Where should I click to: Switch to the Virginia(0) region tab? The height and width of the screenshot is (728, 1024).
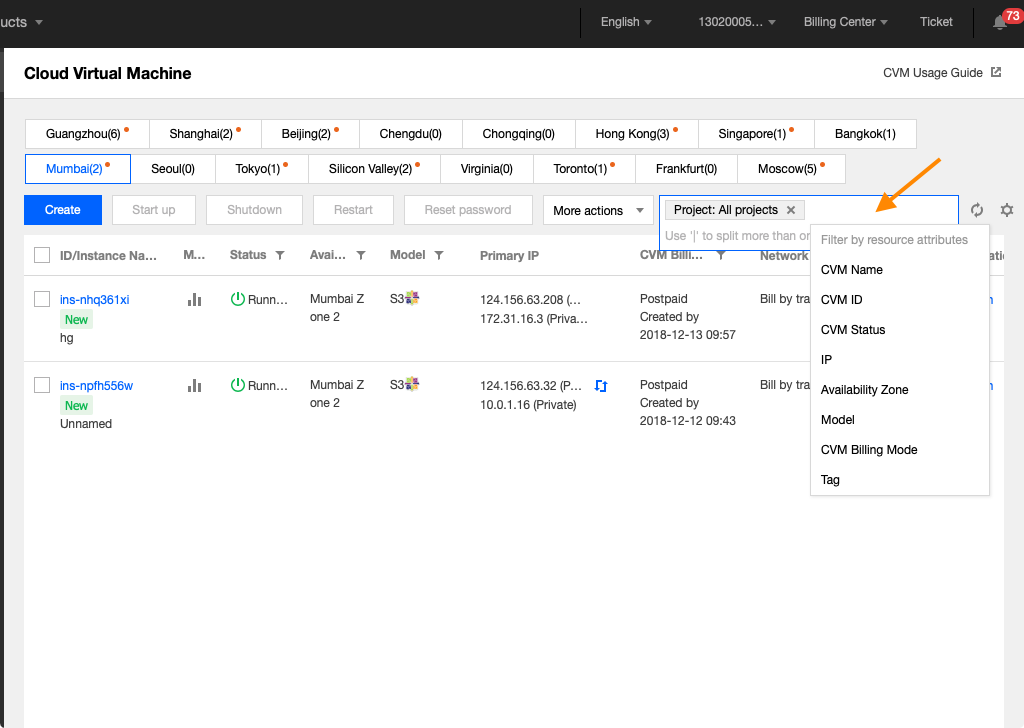click(487, 169)
